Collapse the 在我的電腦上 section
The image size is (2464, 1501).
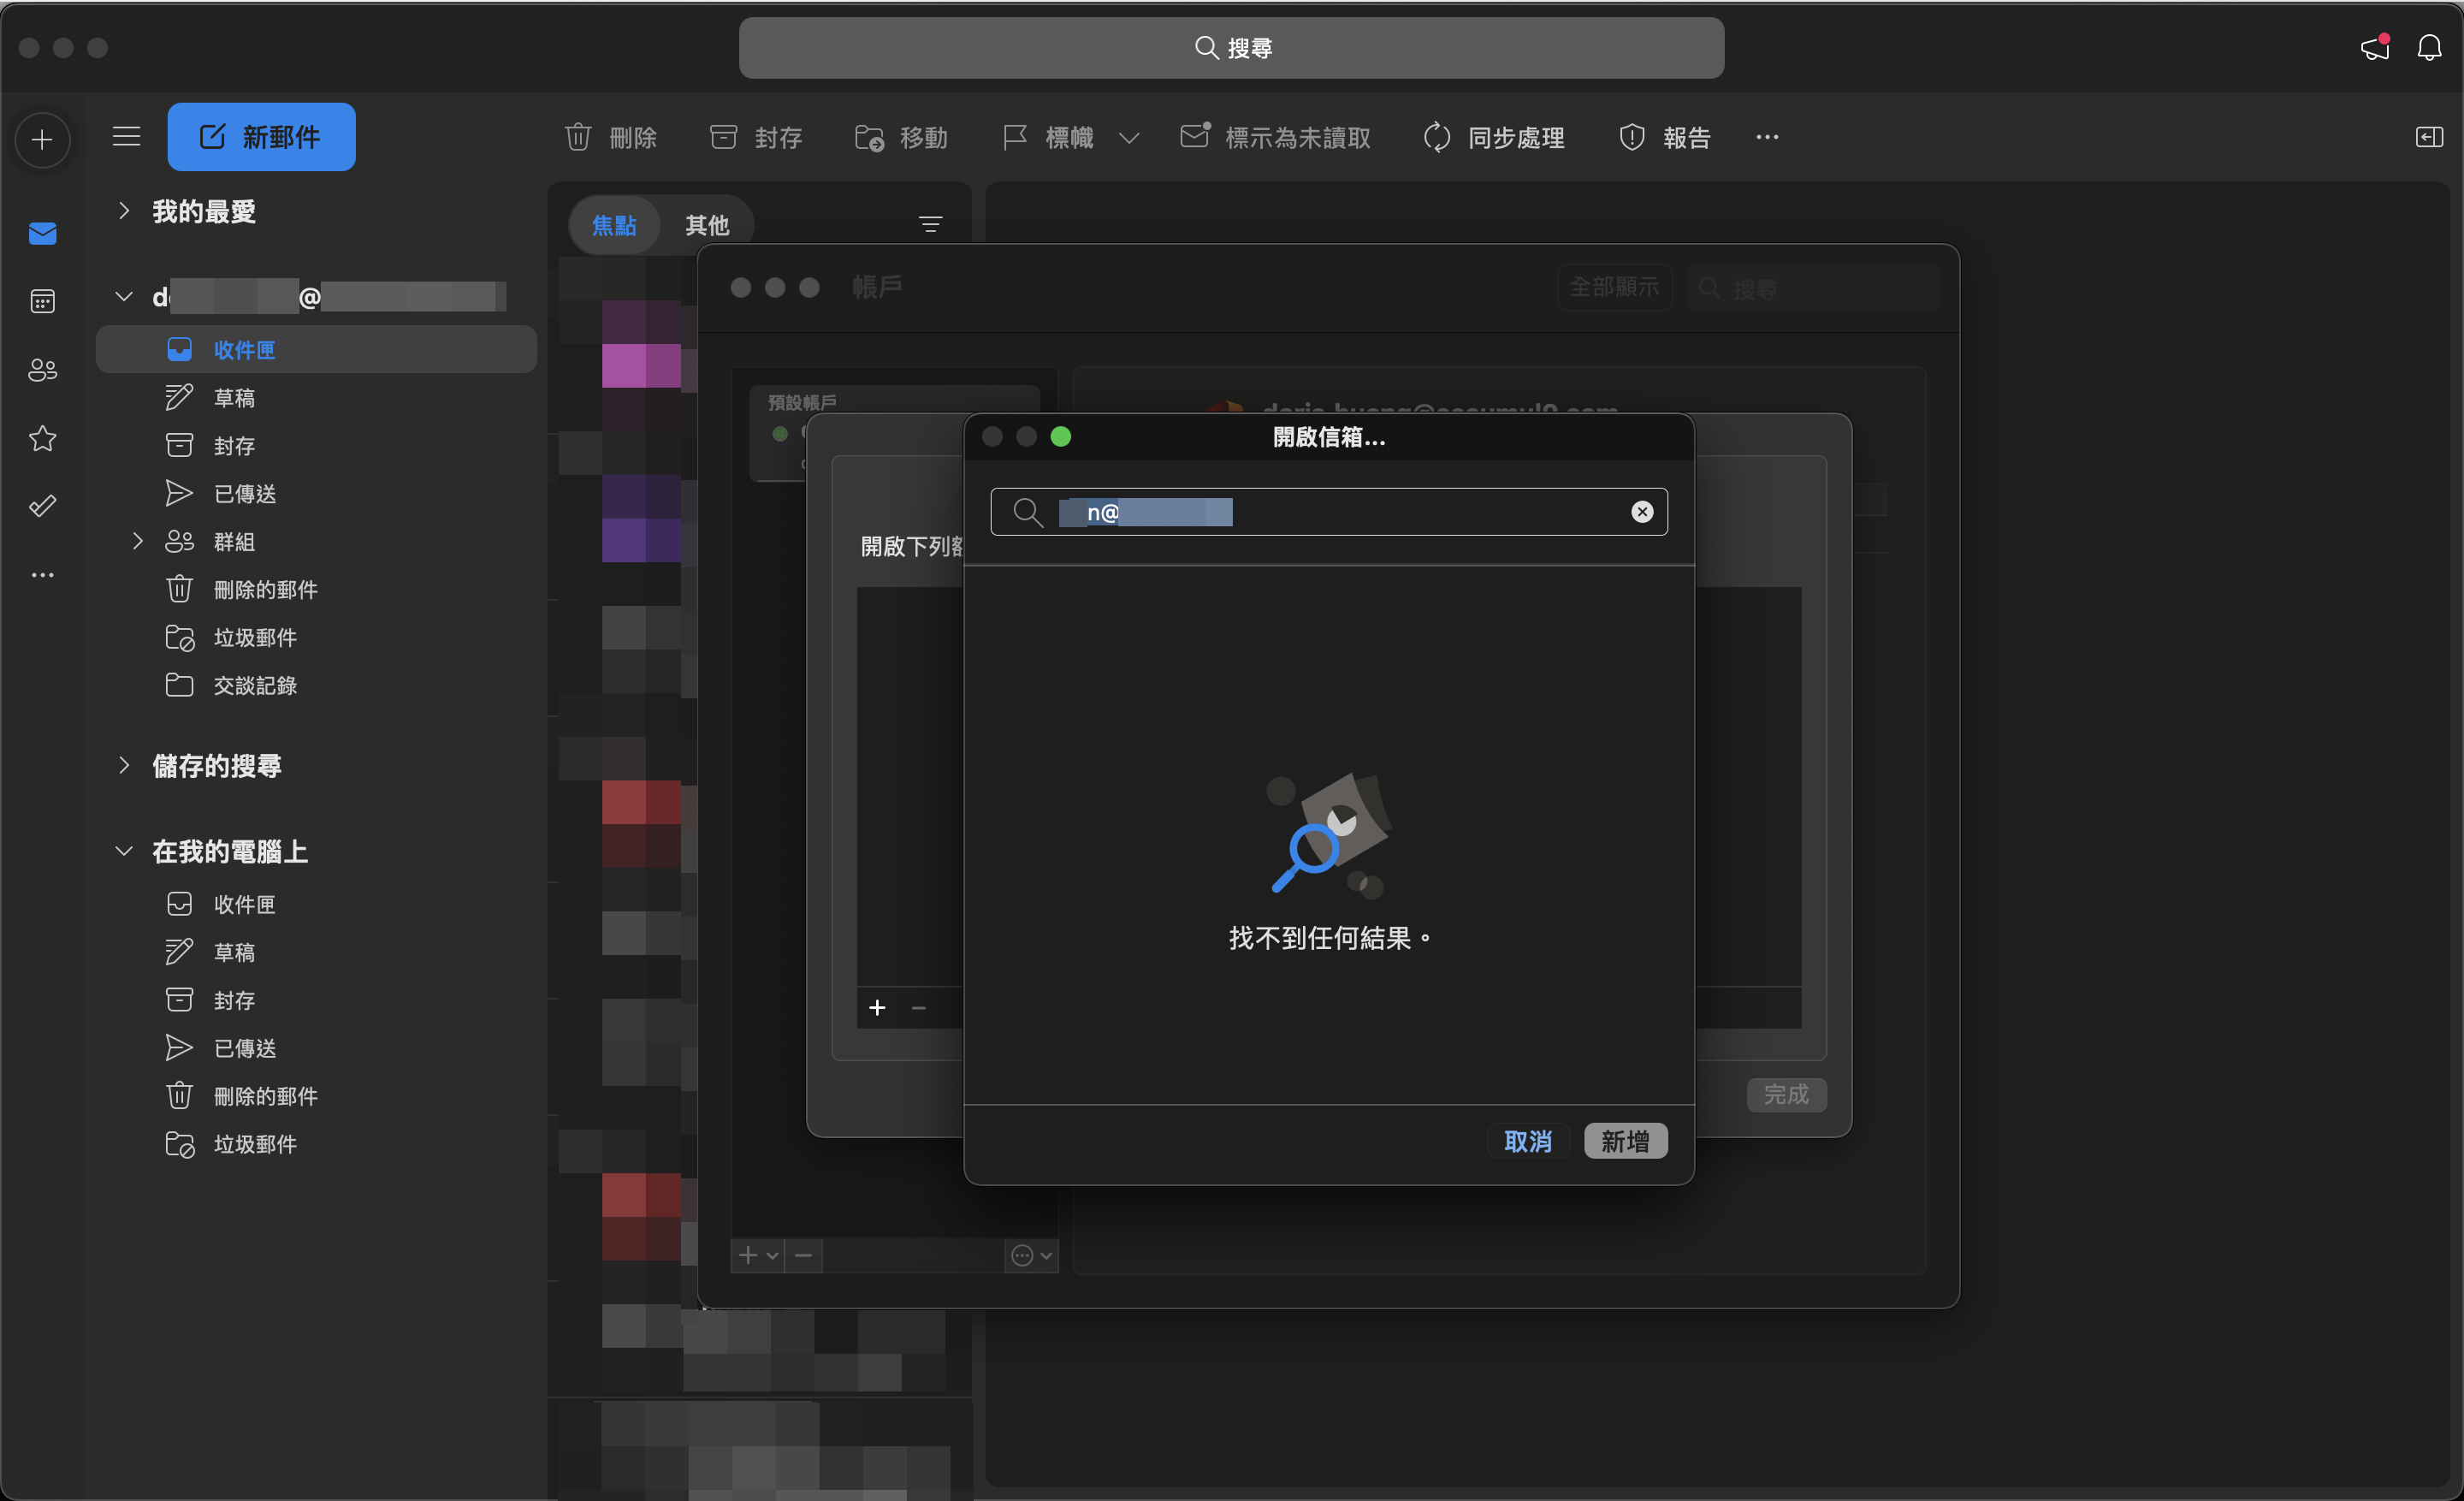click(x=124, y=851)
